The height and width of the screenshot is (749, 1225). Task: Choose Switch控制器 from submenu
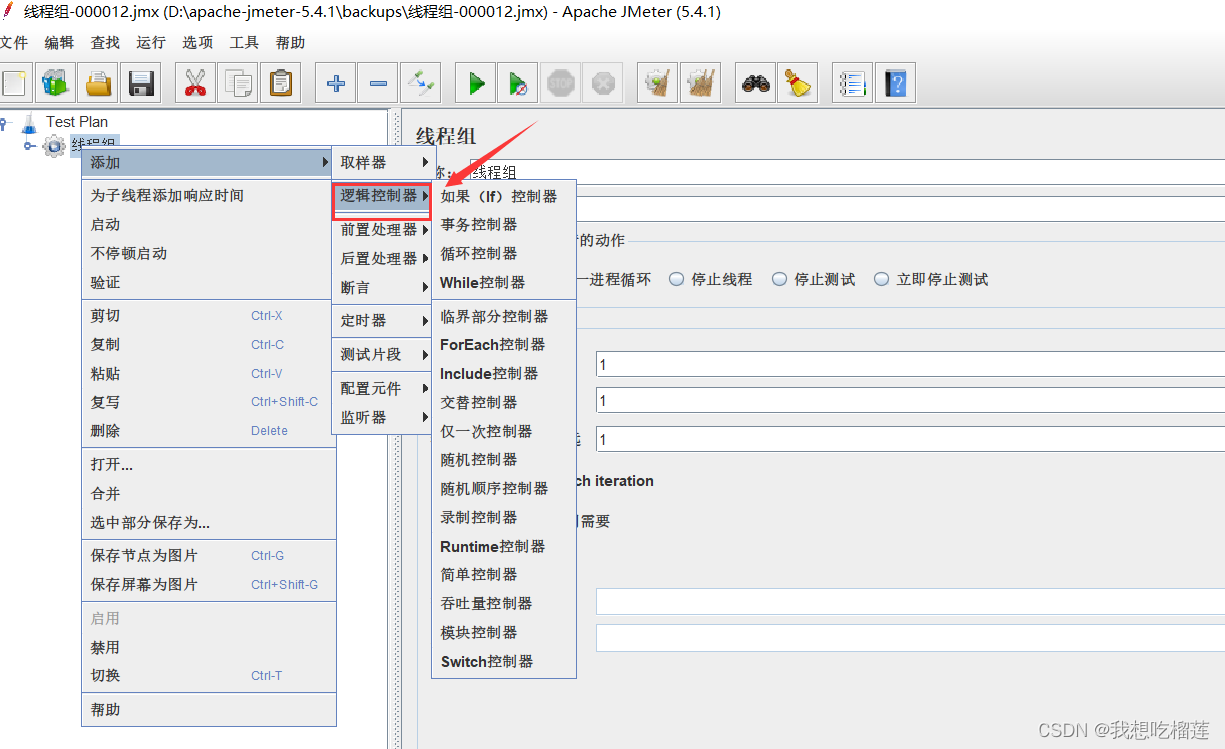[504, 661]
